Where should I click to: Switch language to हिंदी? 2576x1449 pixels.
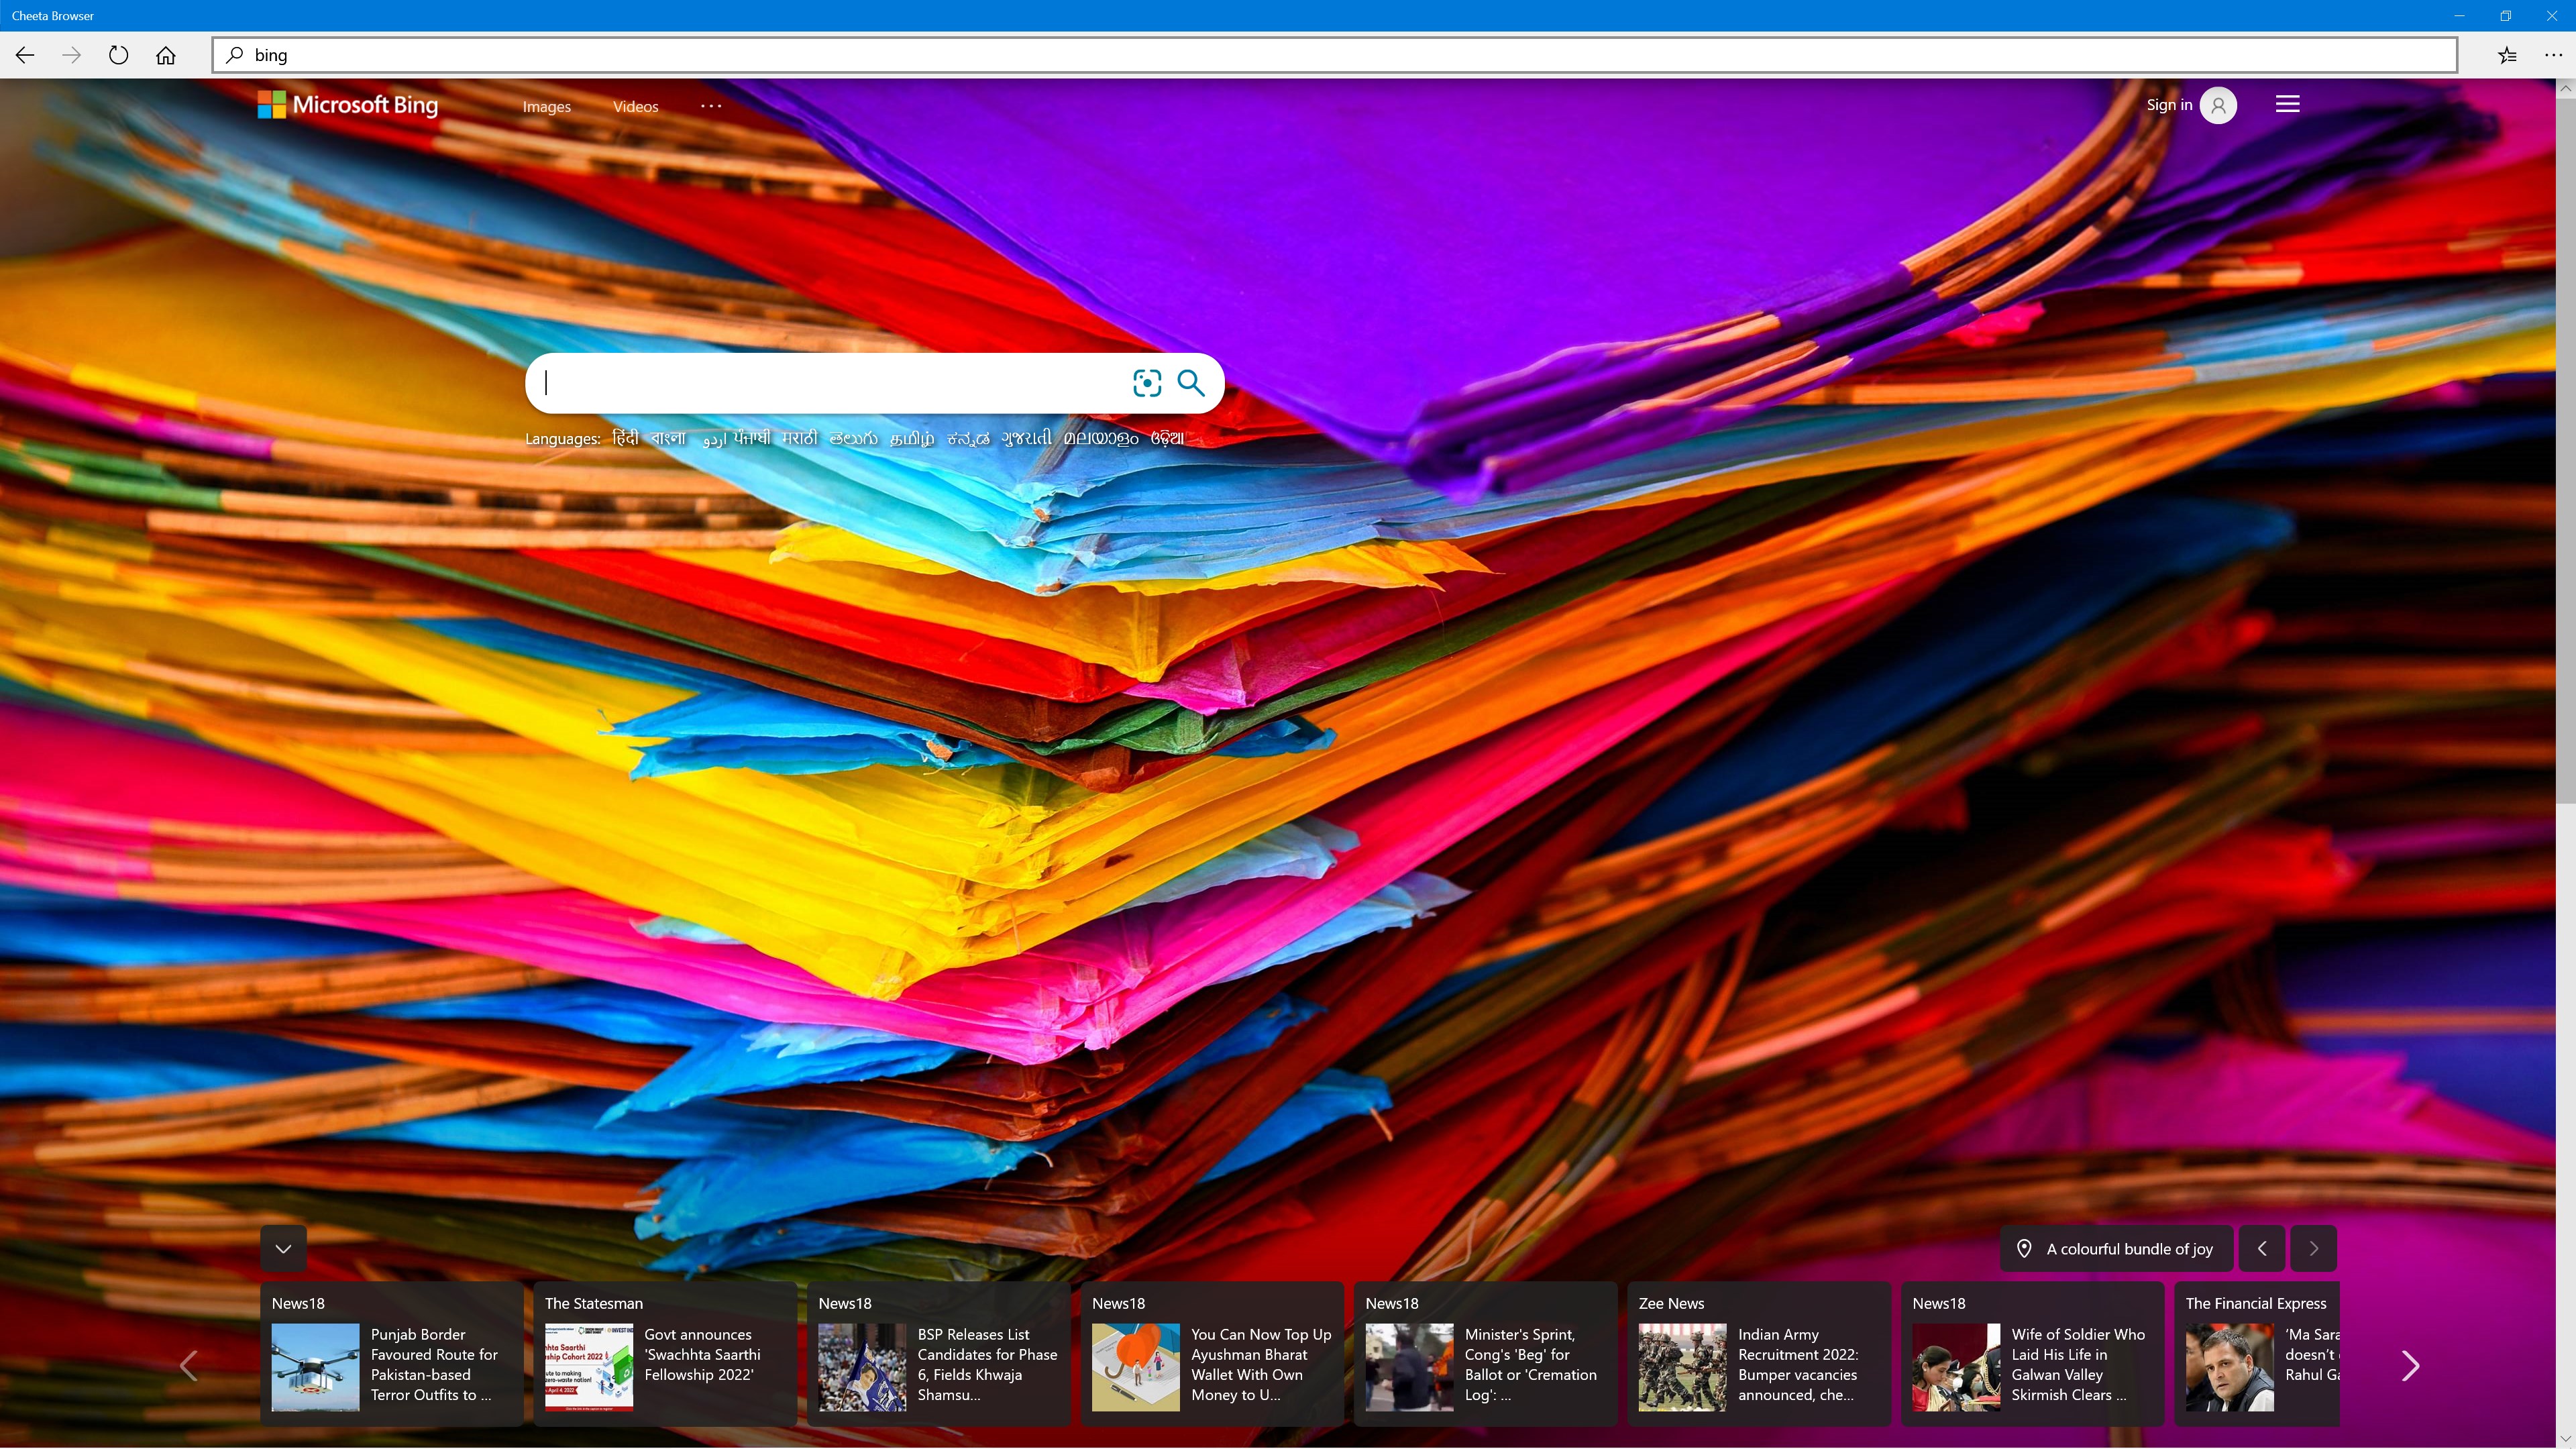click(x=625, y=438)
